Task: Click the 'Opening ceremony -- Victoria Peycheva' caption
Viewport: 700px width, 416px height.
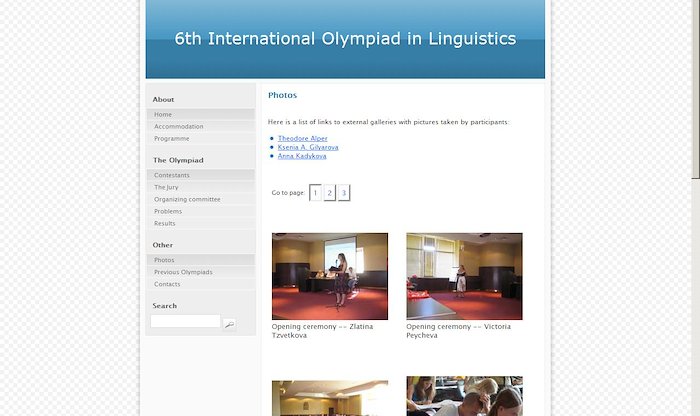Action: click(458, 331)
